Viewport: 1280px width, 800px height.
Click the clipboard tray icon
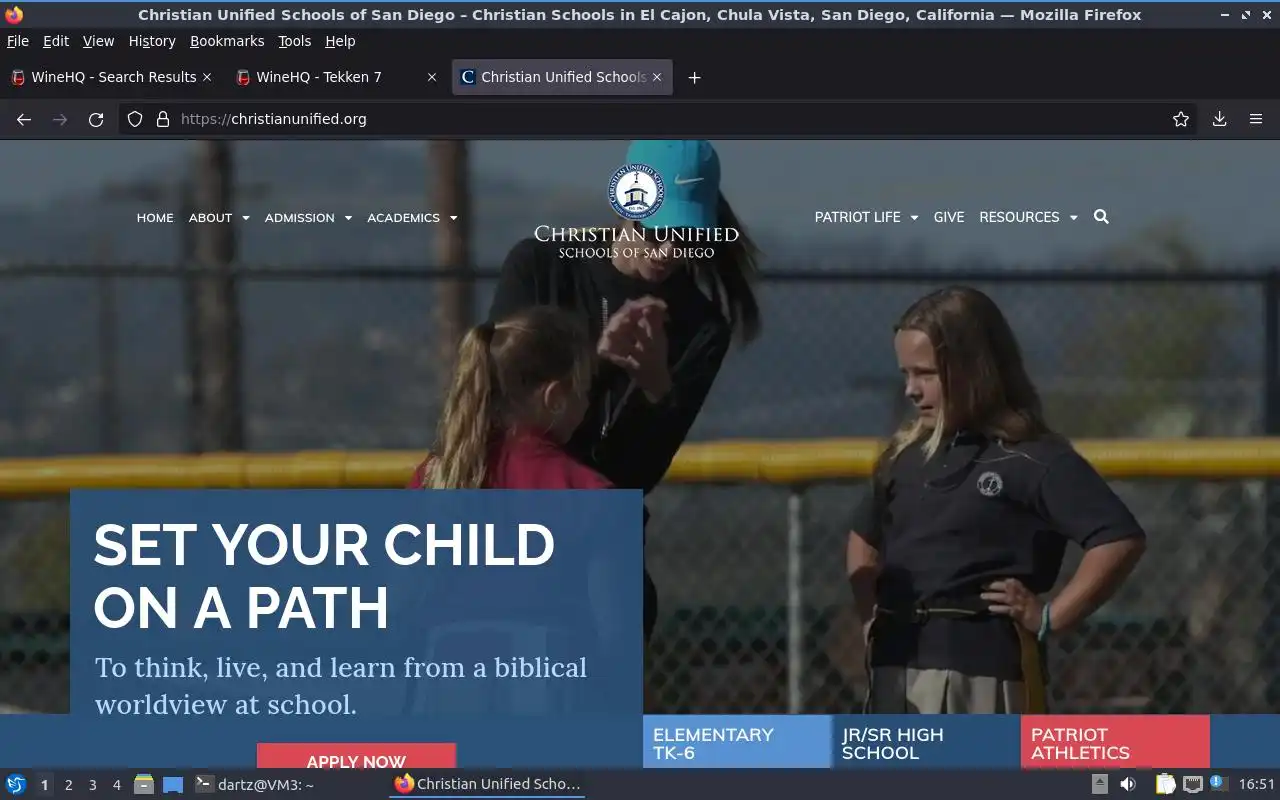[x=1165, y=784]
